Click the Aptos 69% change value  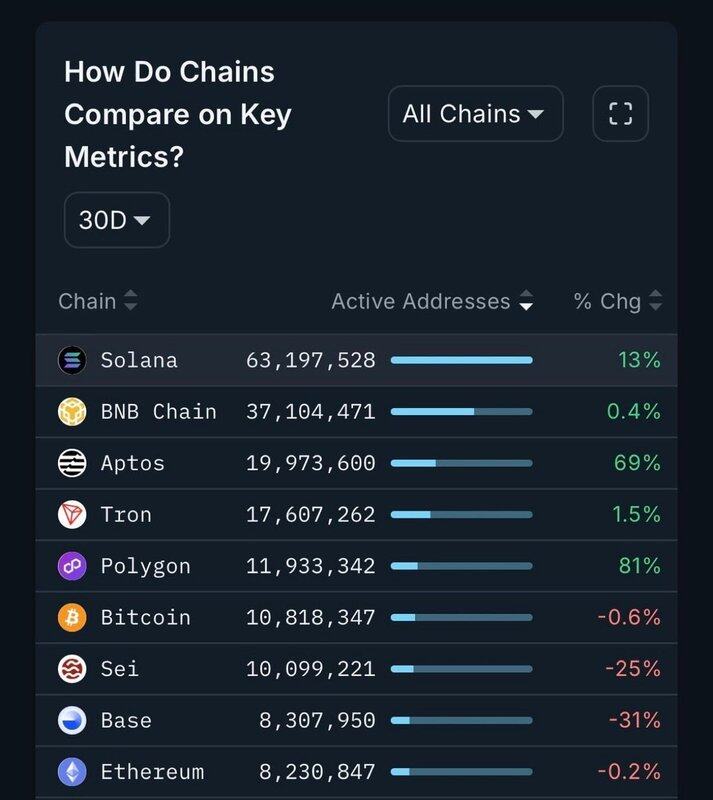click(638, 463)
